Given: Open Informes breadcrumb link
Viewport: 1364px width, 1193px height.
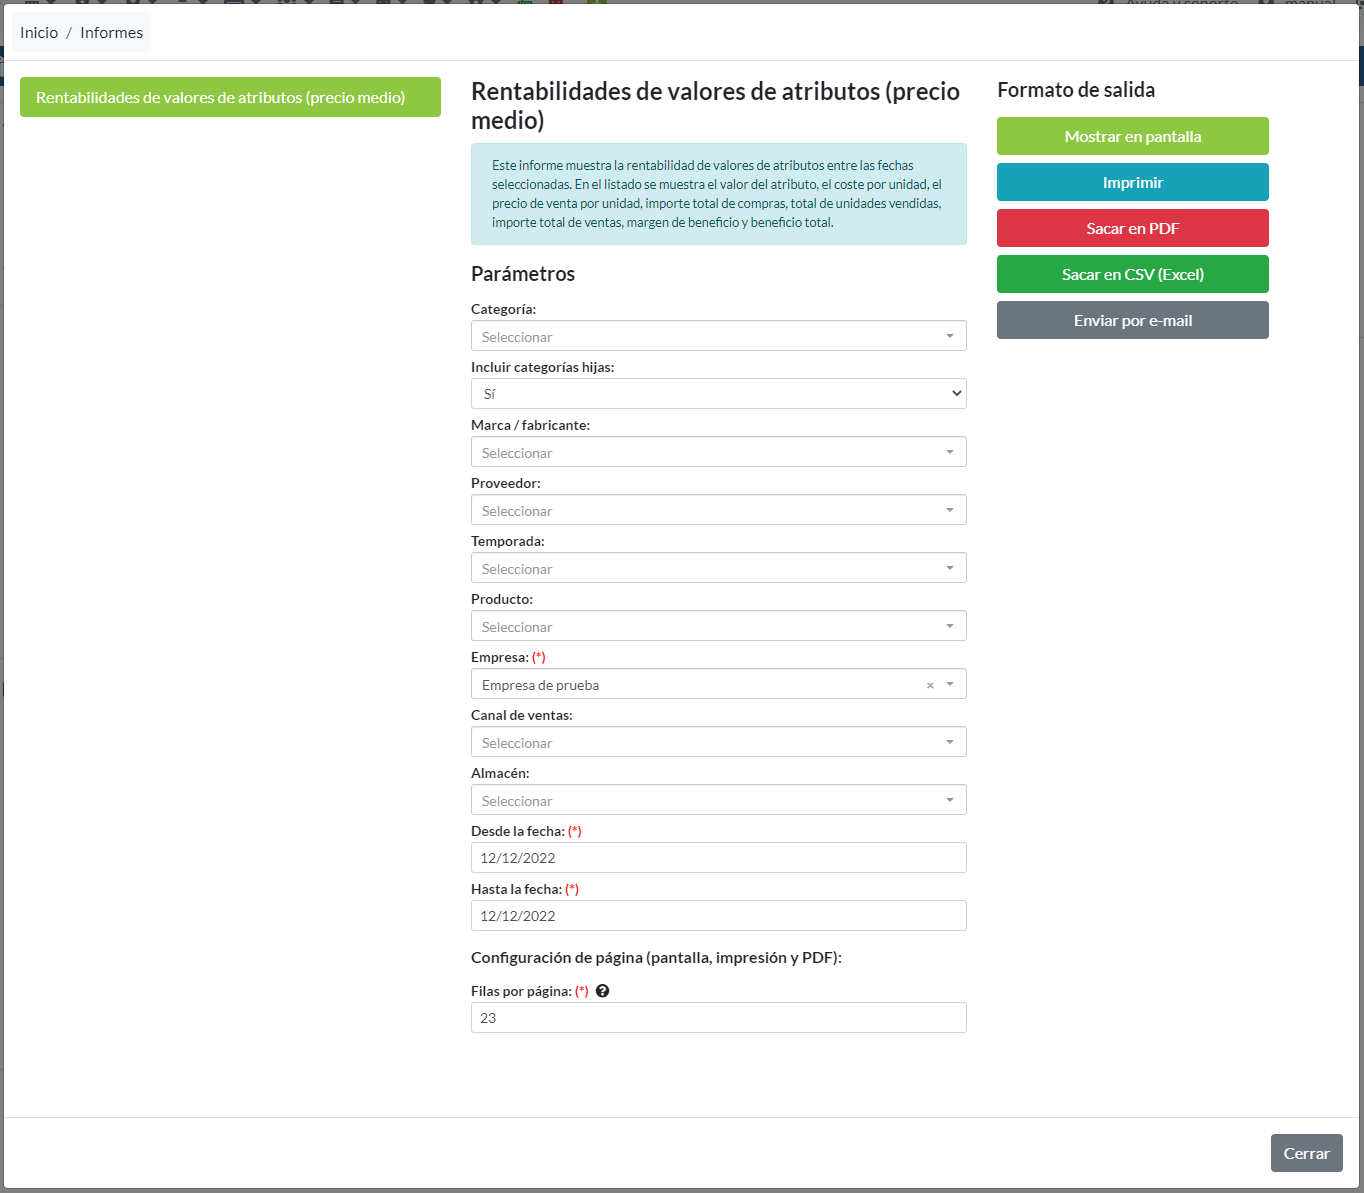Looking at the screenshot, I should click(111, 33).
